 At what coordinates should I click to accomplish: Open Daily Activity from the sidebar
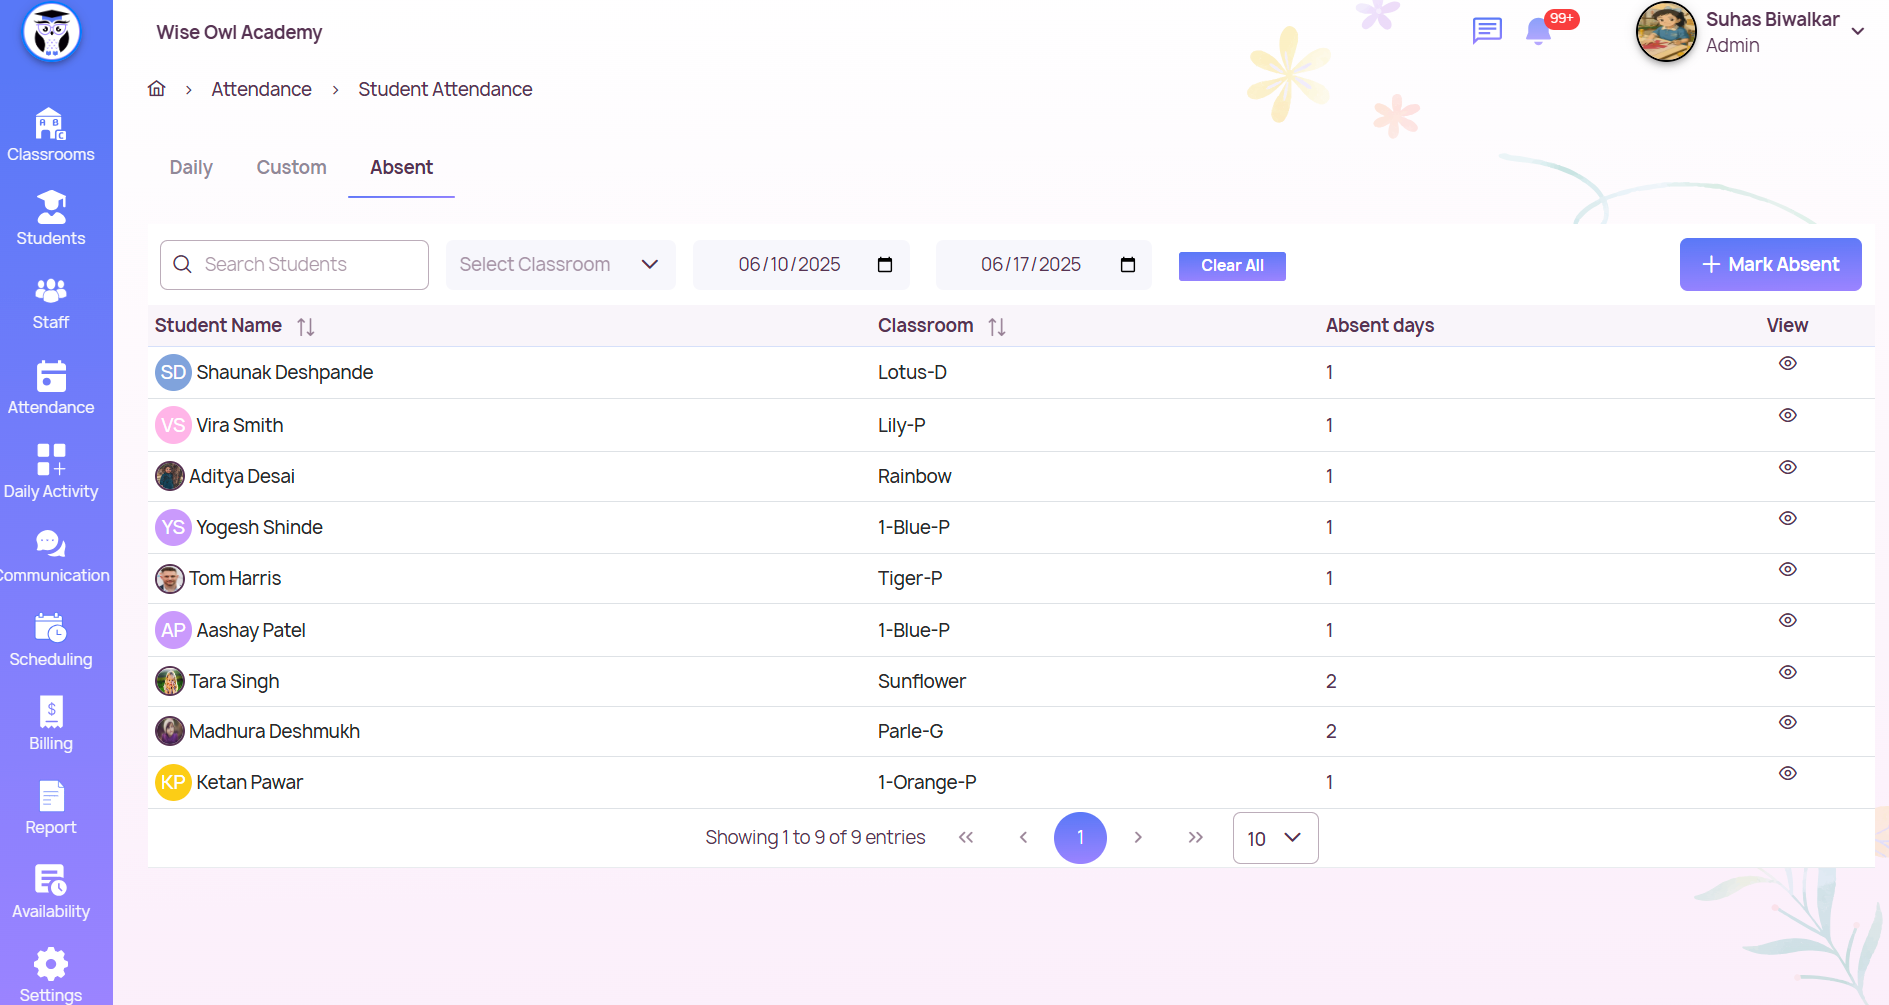50,471
